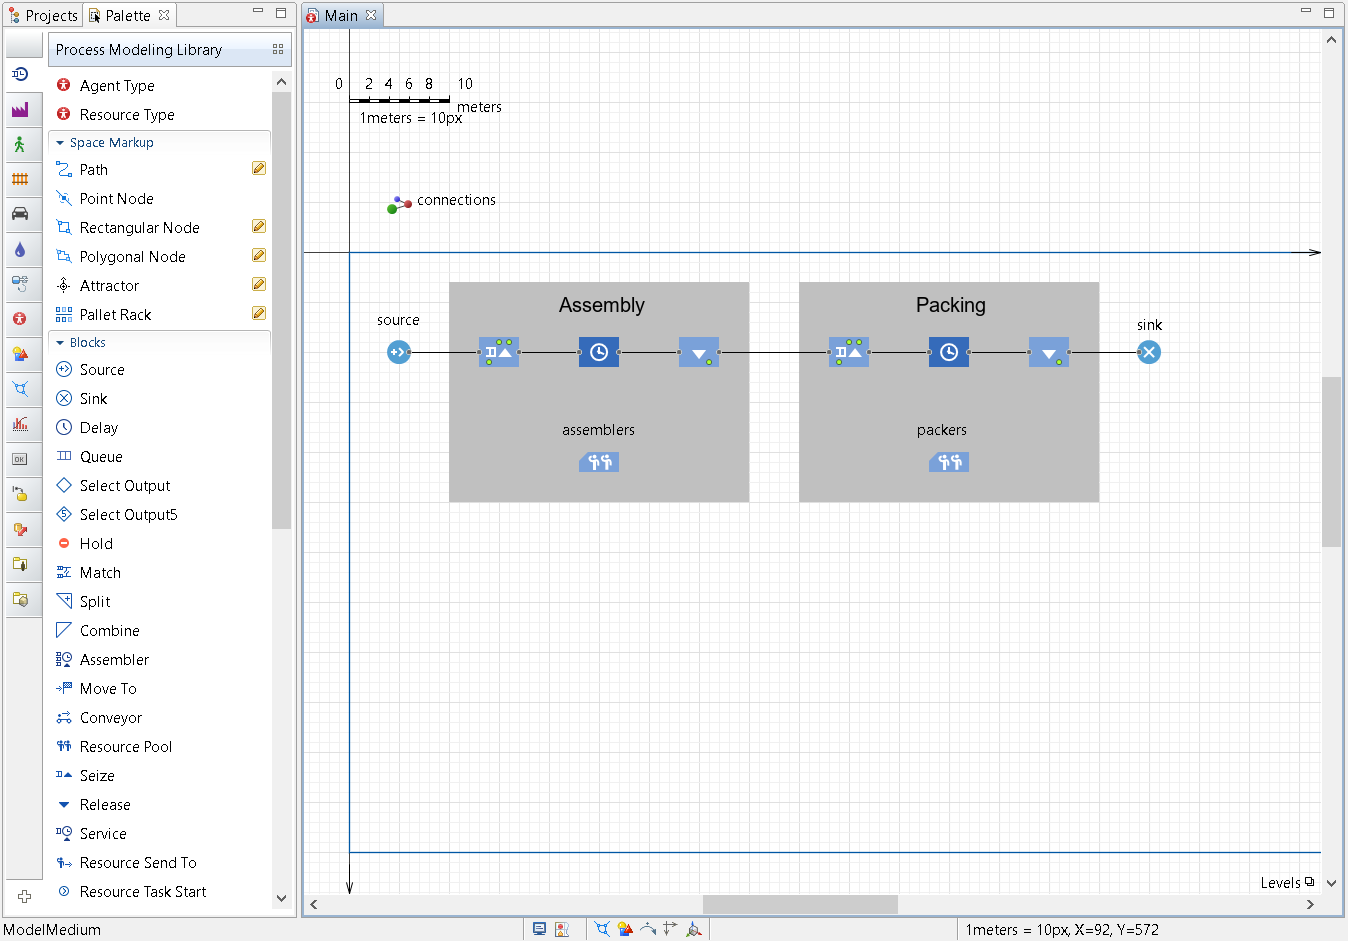The image size is (1348, 941).
Task: Choose the Conveyor block in palette
Action: click(110, 718)
